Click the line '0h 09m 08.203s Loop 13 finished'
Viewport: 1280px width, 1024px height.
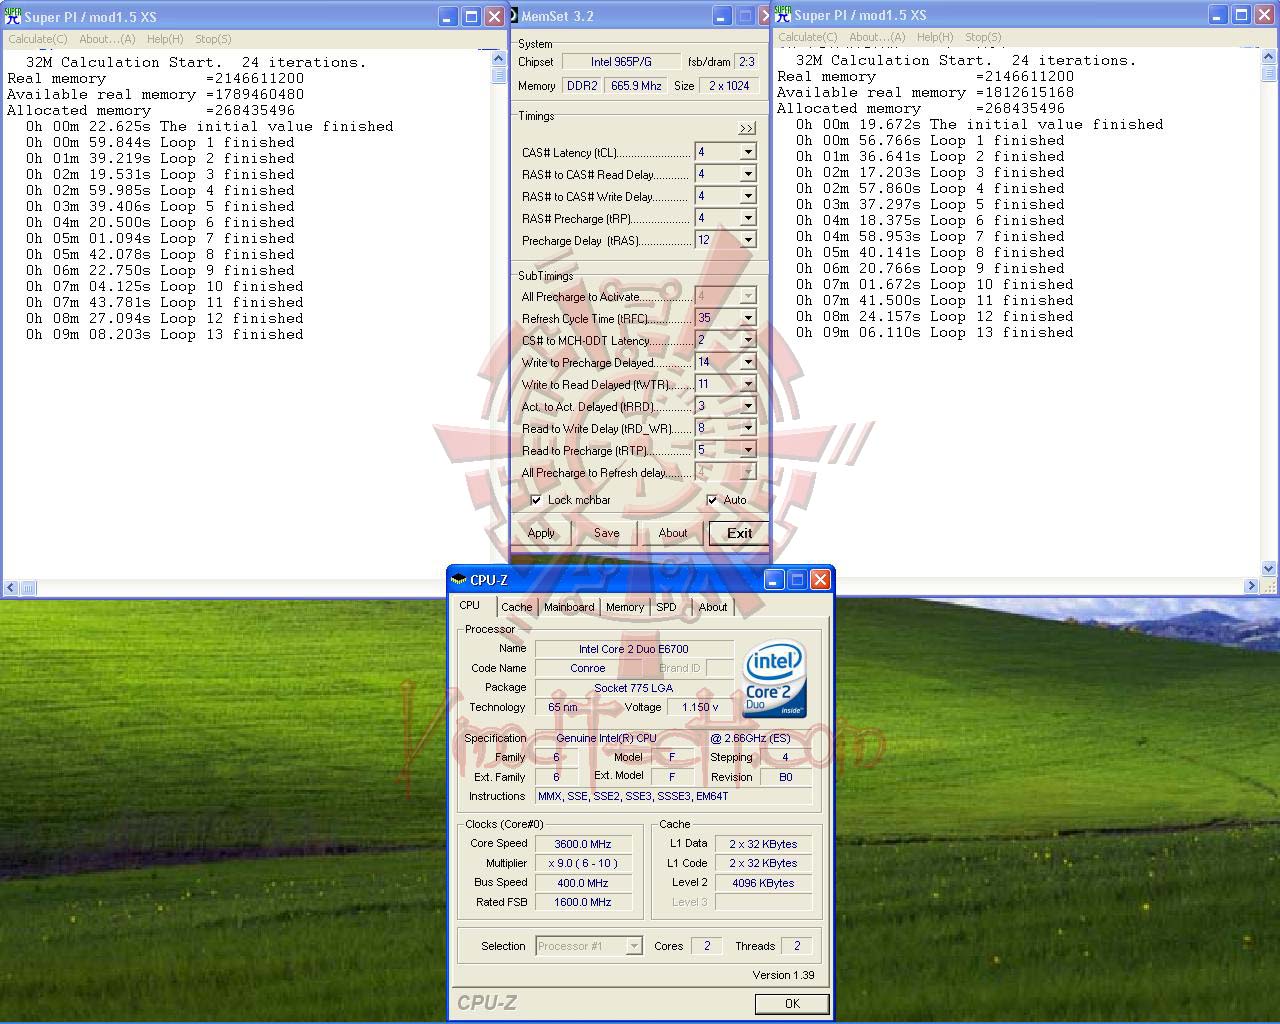(165, 335)
